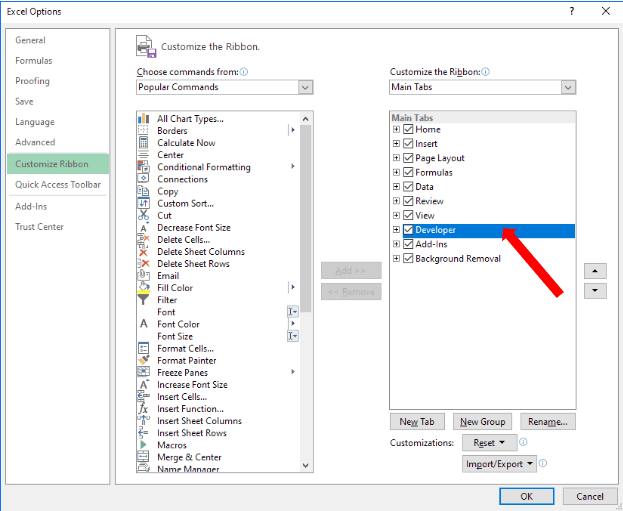This screenshot has height=511, width=623.
Task: Uncheck the Insert tab checkbox
Action: (408, 143)
